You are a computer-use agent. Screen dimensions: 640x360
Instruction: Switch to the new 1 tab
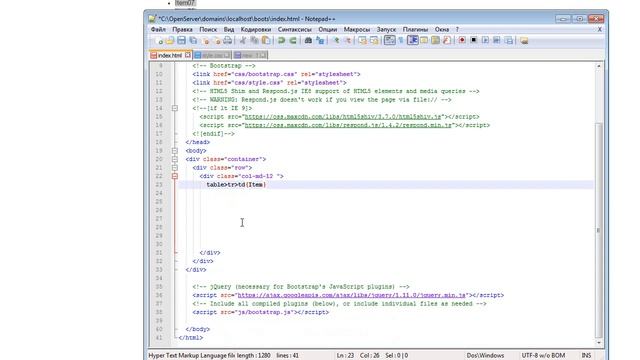[250, 55]
